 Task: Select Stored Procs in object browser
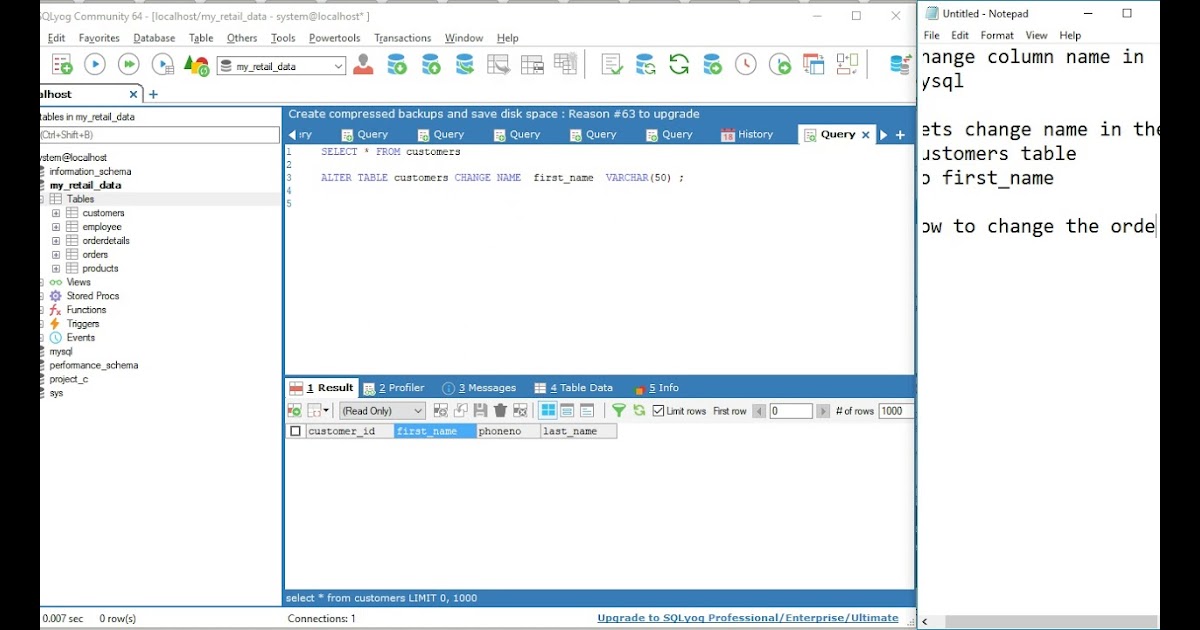click(x=93, y=296)
